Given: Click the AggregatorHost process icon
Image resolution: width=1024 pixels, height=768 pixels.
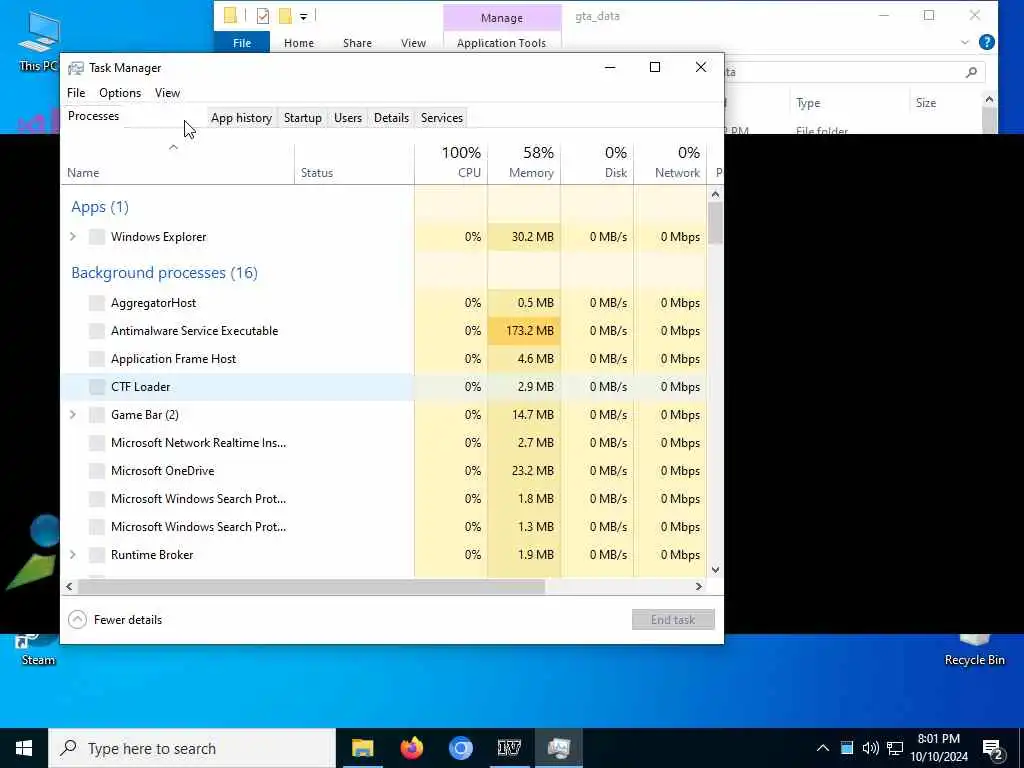Looking at the screenshot, I should pyautogui.click(x=97, y=303).
